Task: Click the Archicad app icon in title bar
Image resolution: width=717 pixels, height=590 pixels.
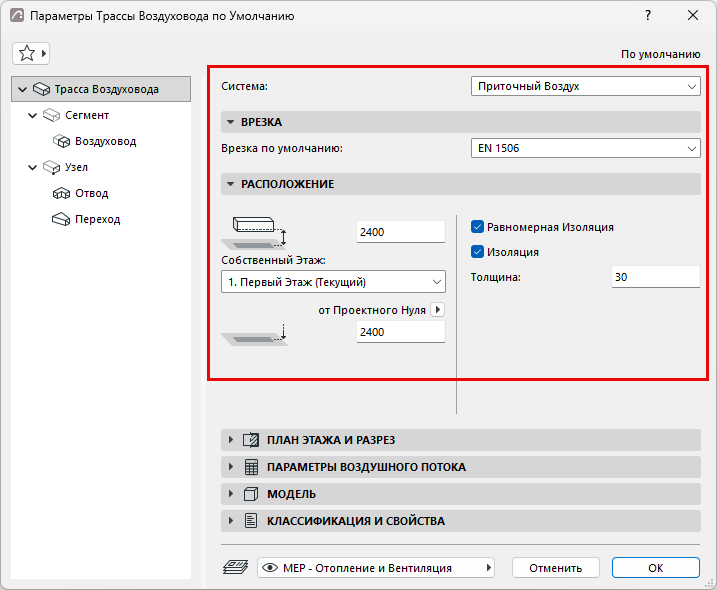Action: tap(17, 15)
